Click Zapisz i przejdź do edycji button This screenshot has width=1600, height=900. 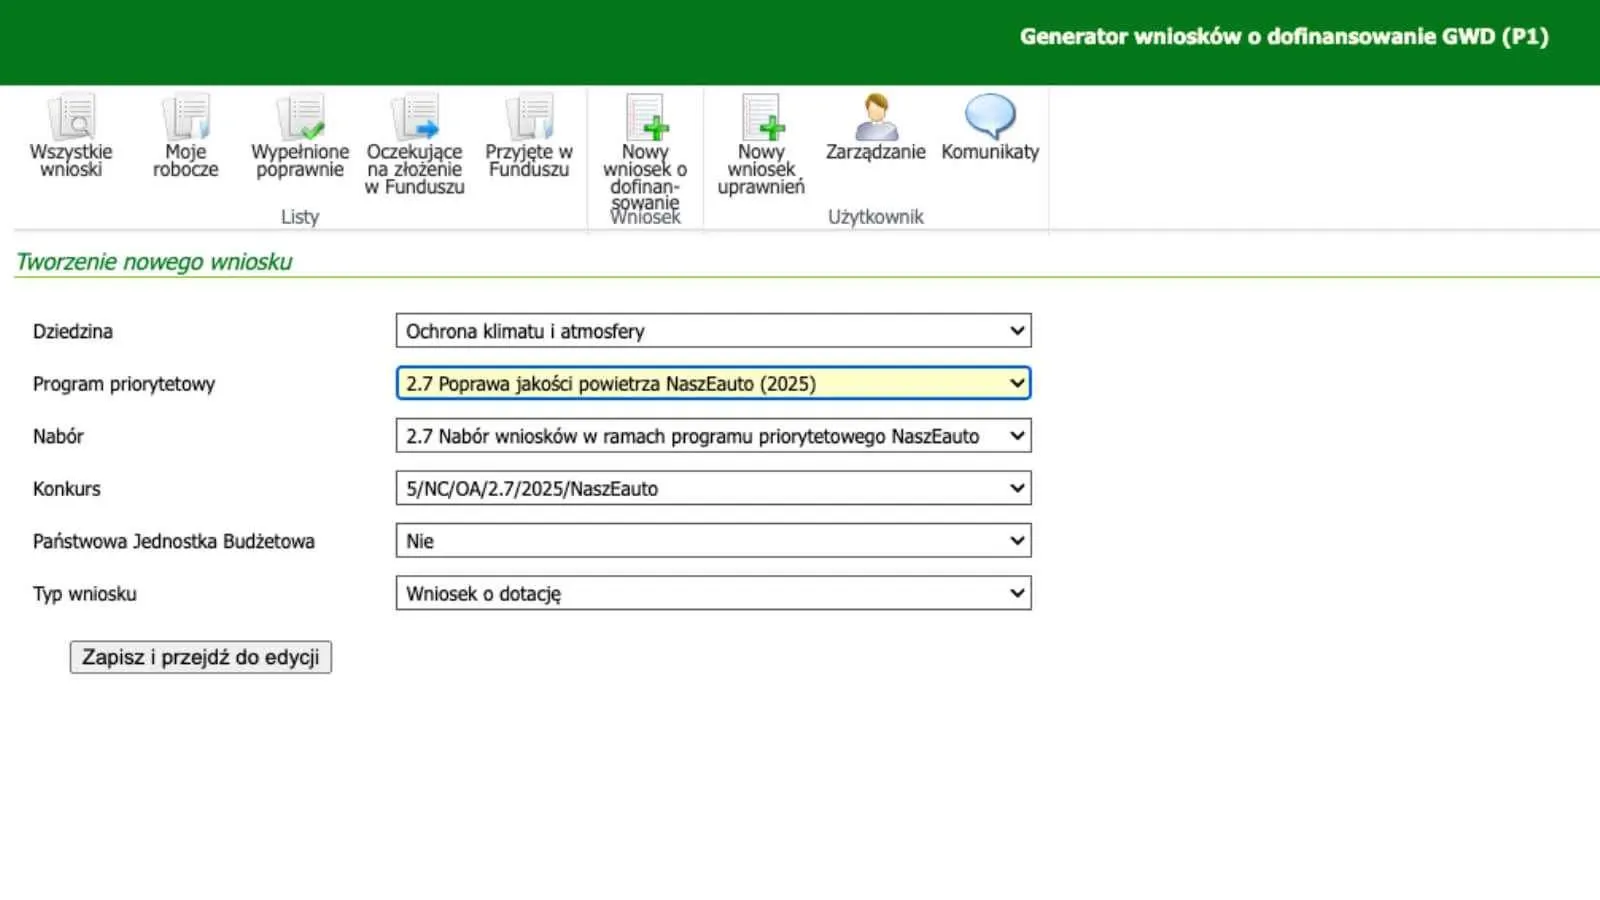tap(201, 657)
